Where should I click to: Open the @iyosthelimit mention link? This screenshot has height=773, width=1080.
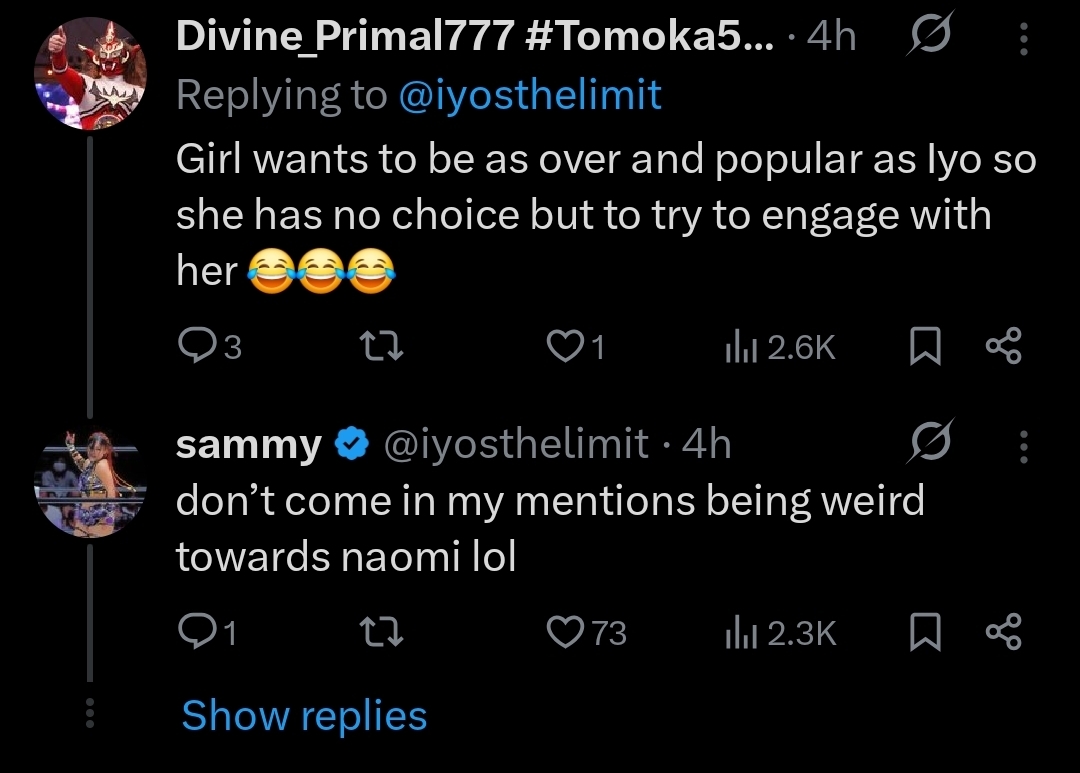530,95
